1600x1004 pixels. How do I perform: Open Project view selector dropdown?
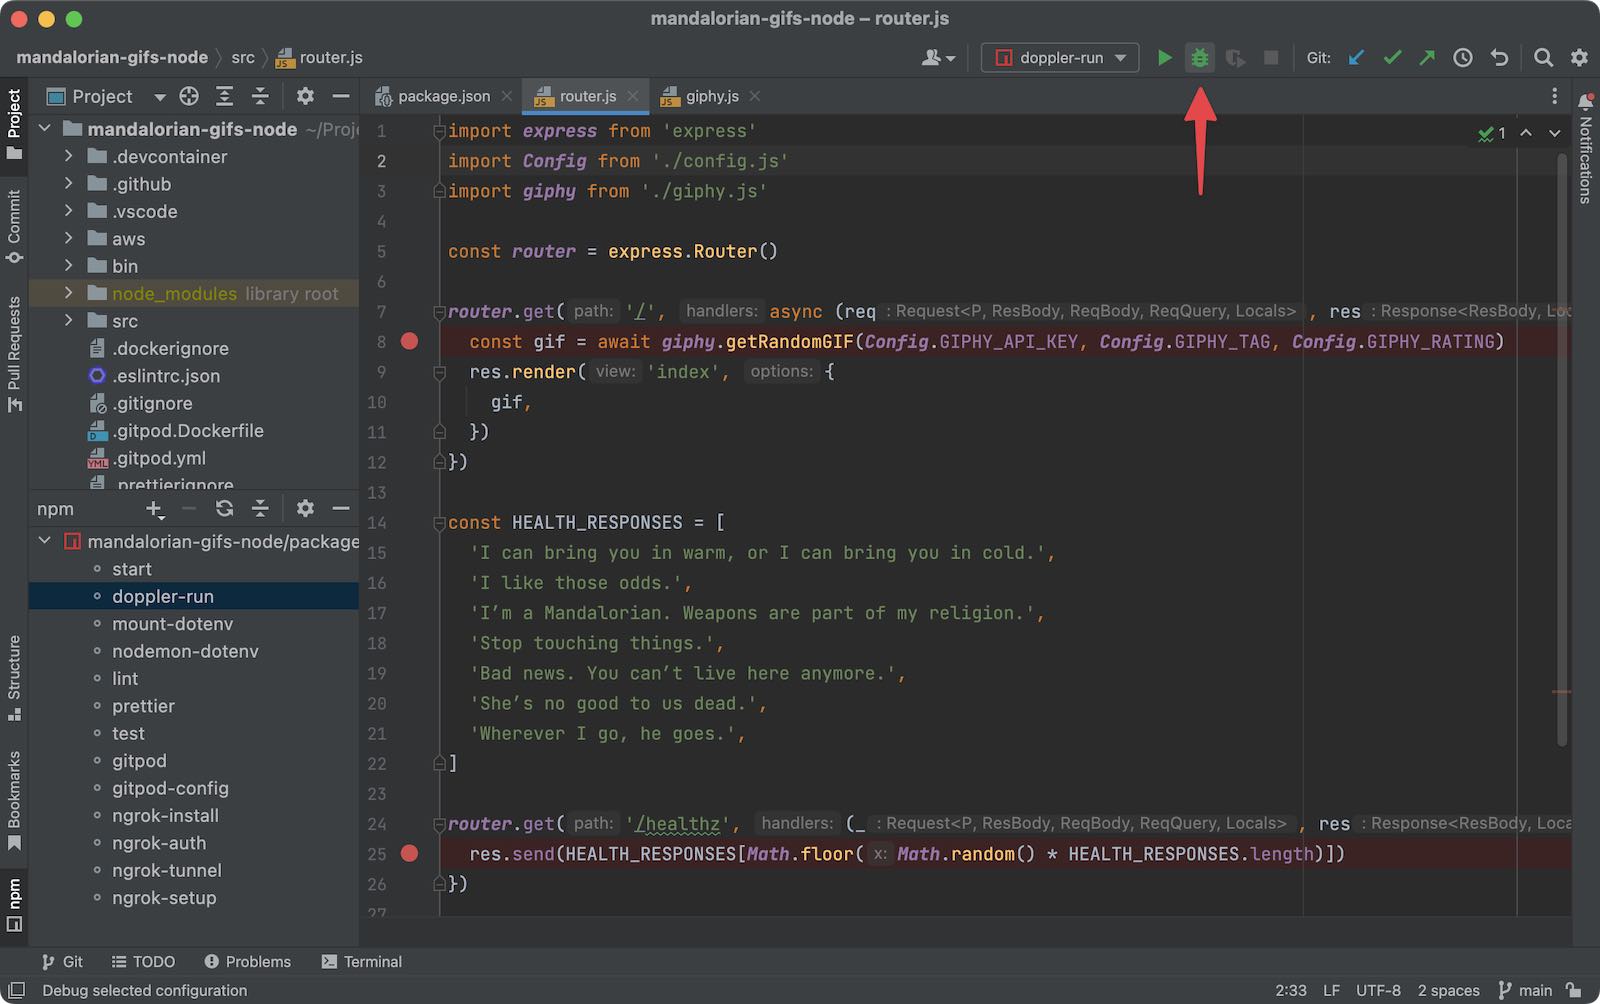pyautogui.click(x=106, y=96)
